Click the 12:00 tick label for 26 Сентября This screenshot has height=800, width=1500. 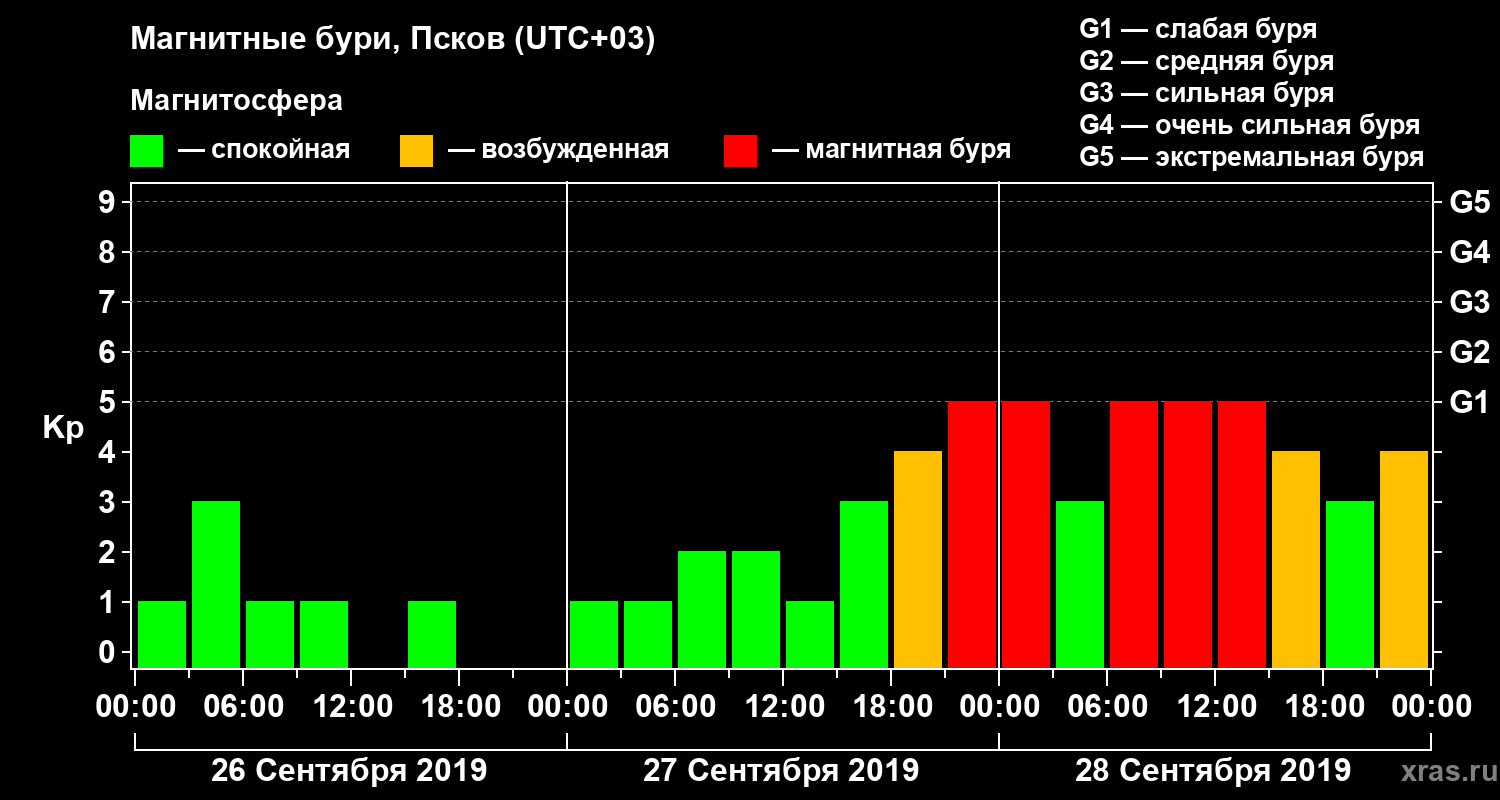click(351, 707)
